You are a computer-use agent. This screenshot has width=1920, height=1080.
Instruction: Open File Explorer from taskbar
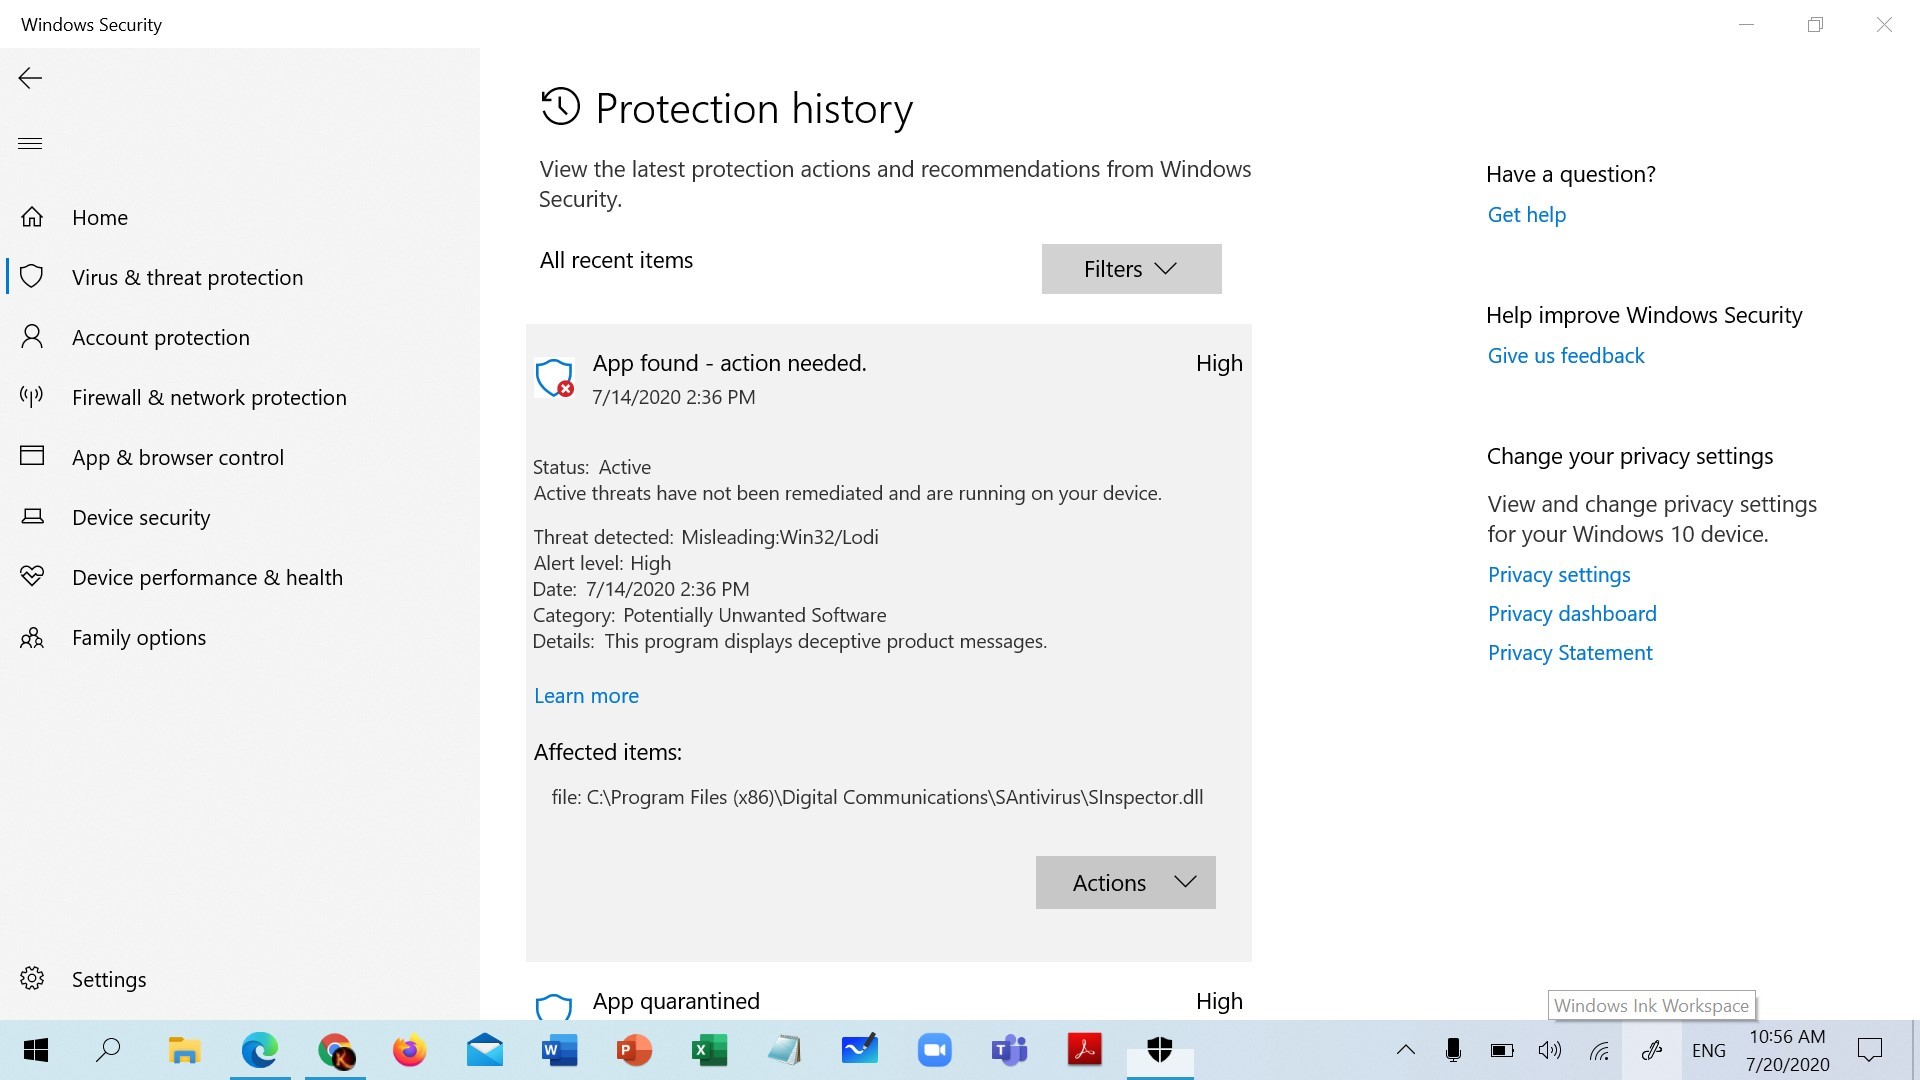(x=184, y=1050)
